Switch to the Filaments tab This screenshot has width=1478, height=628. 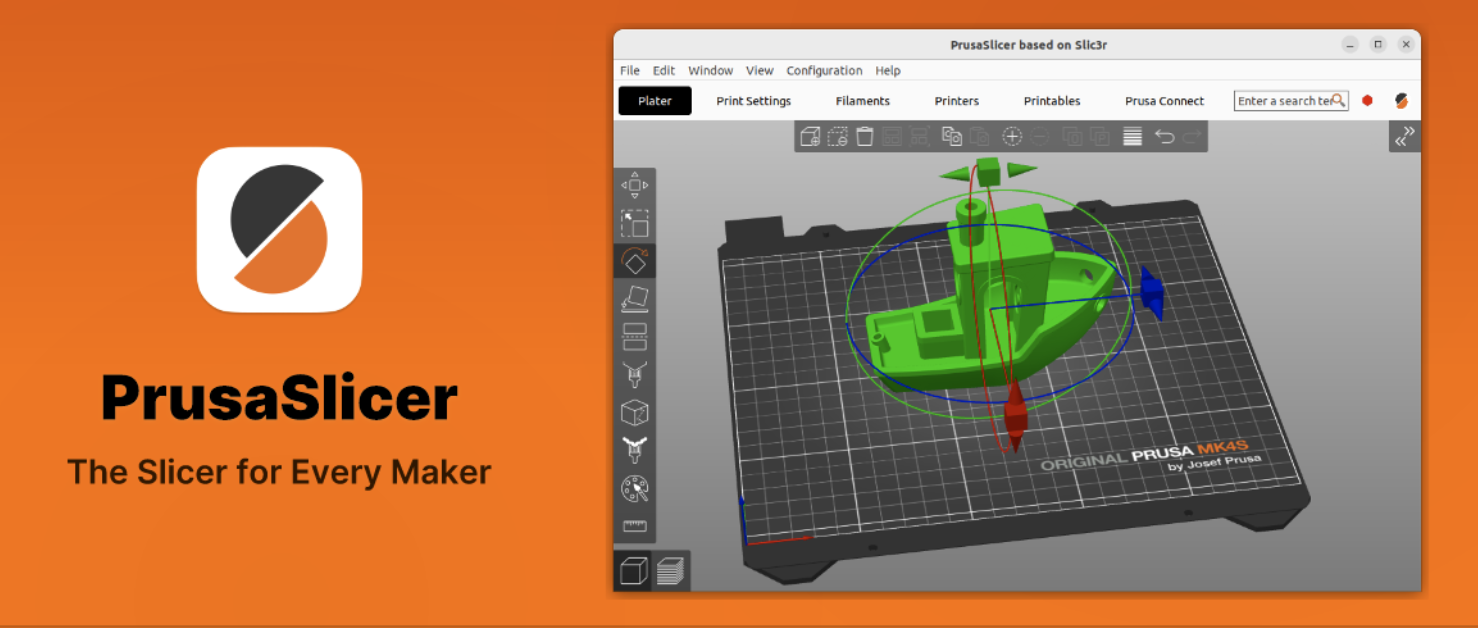pos(863,101)
